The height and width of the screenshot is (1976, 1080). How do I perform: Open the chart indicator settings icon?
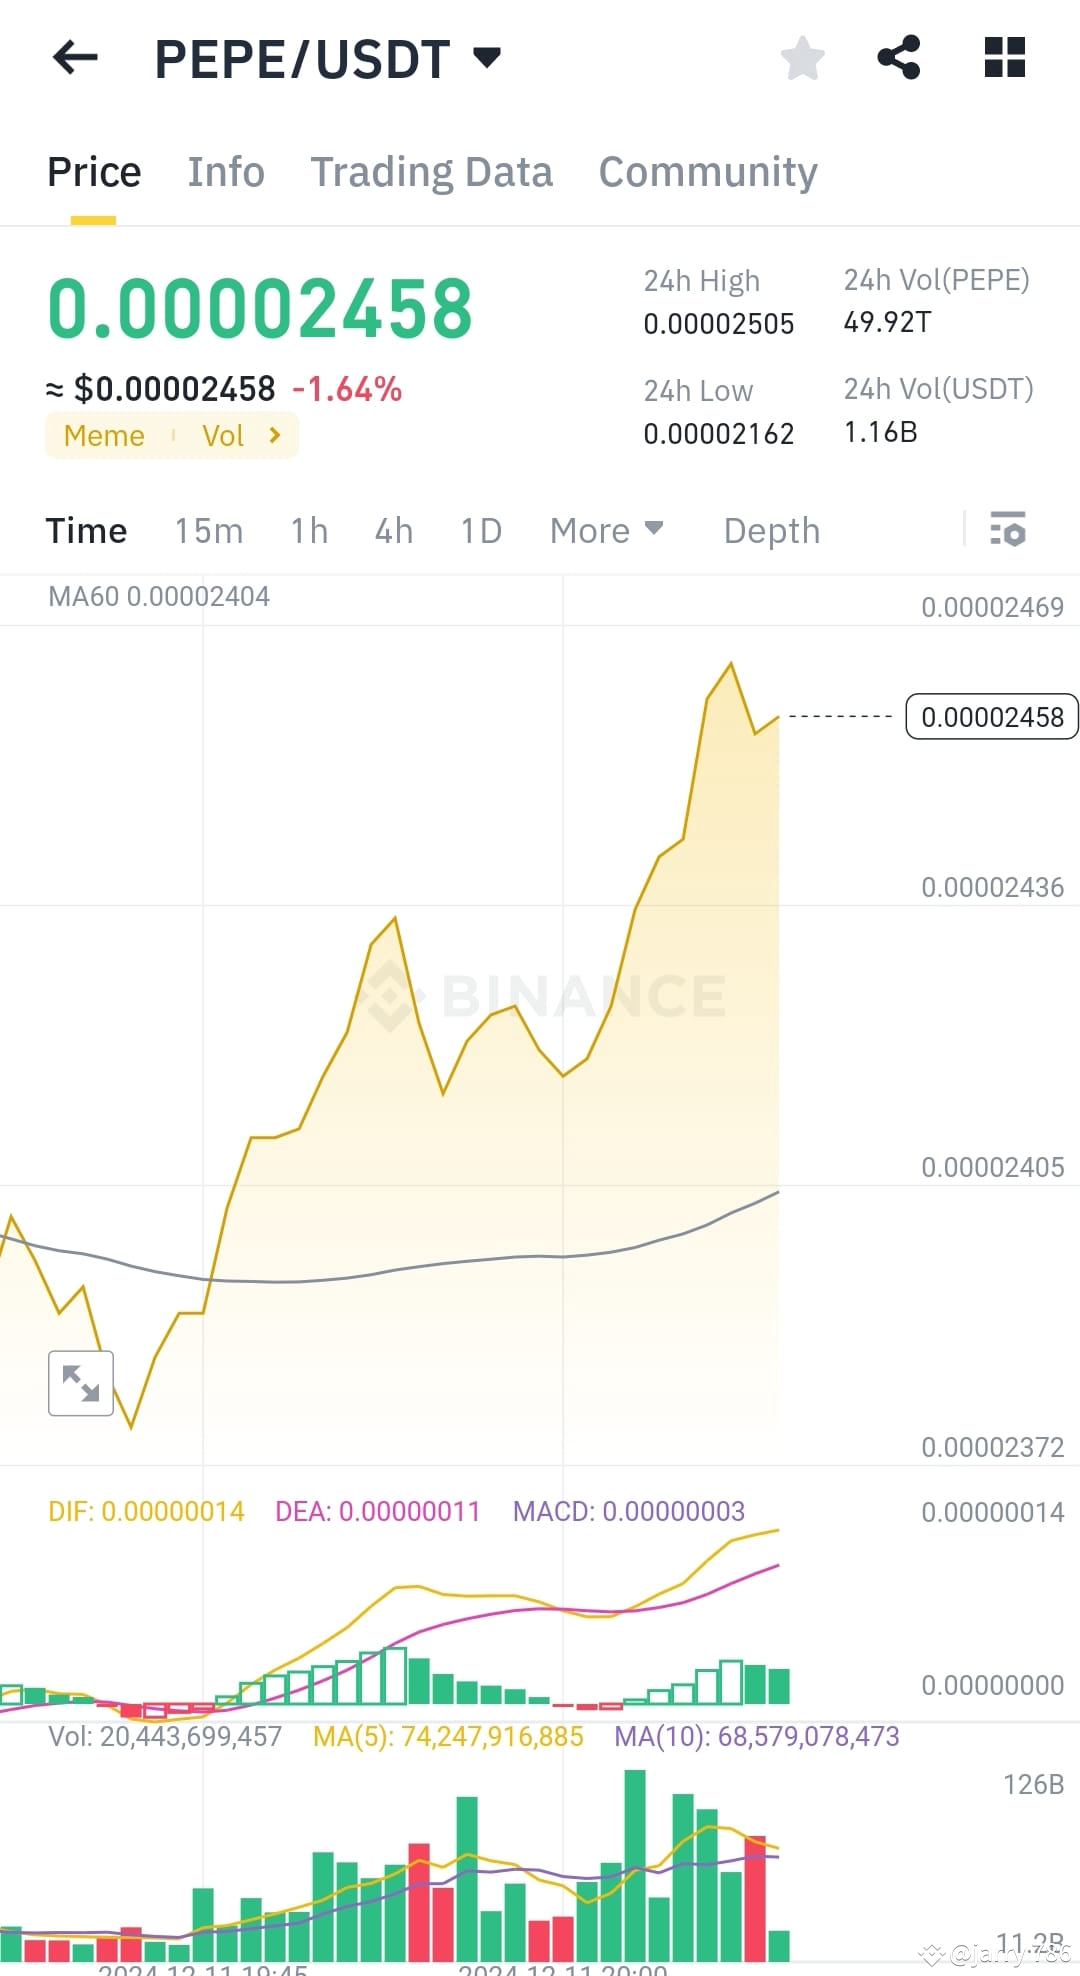tap(1008, 530)
